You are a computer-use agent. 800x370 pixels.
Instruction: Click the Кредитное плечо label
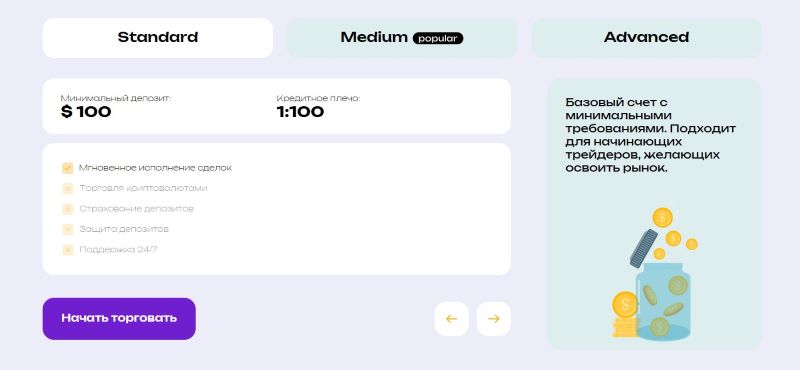click(x=318, y=98)
